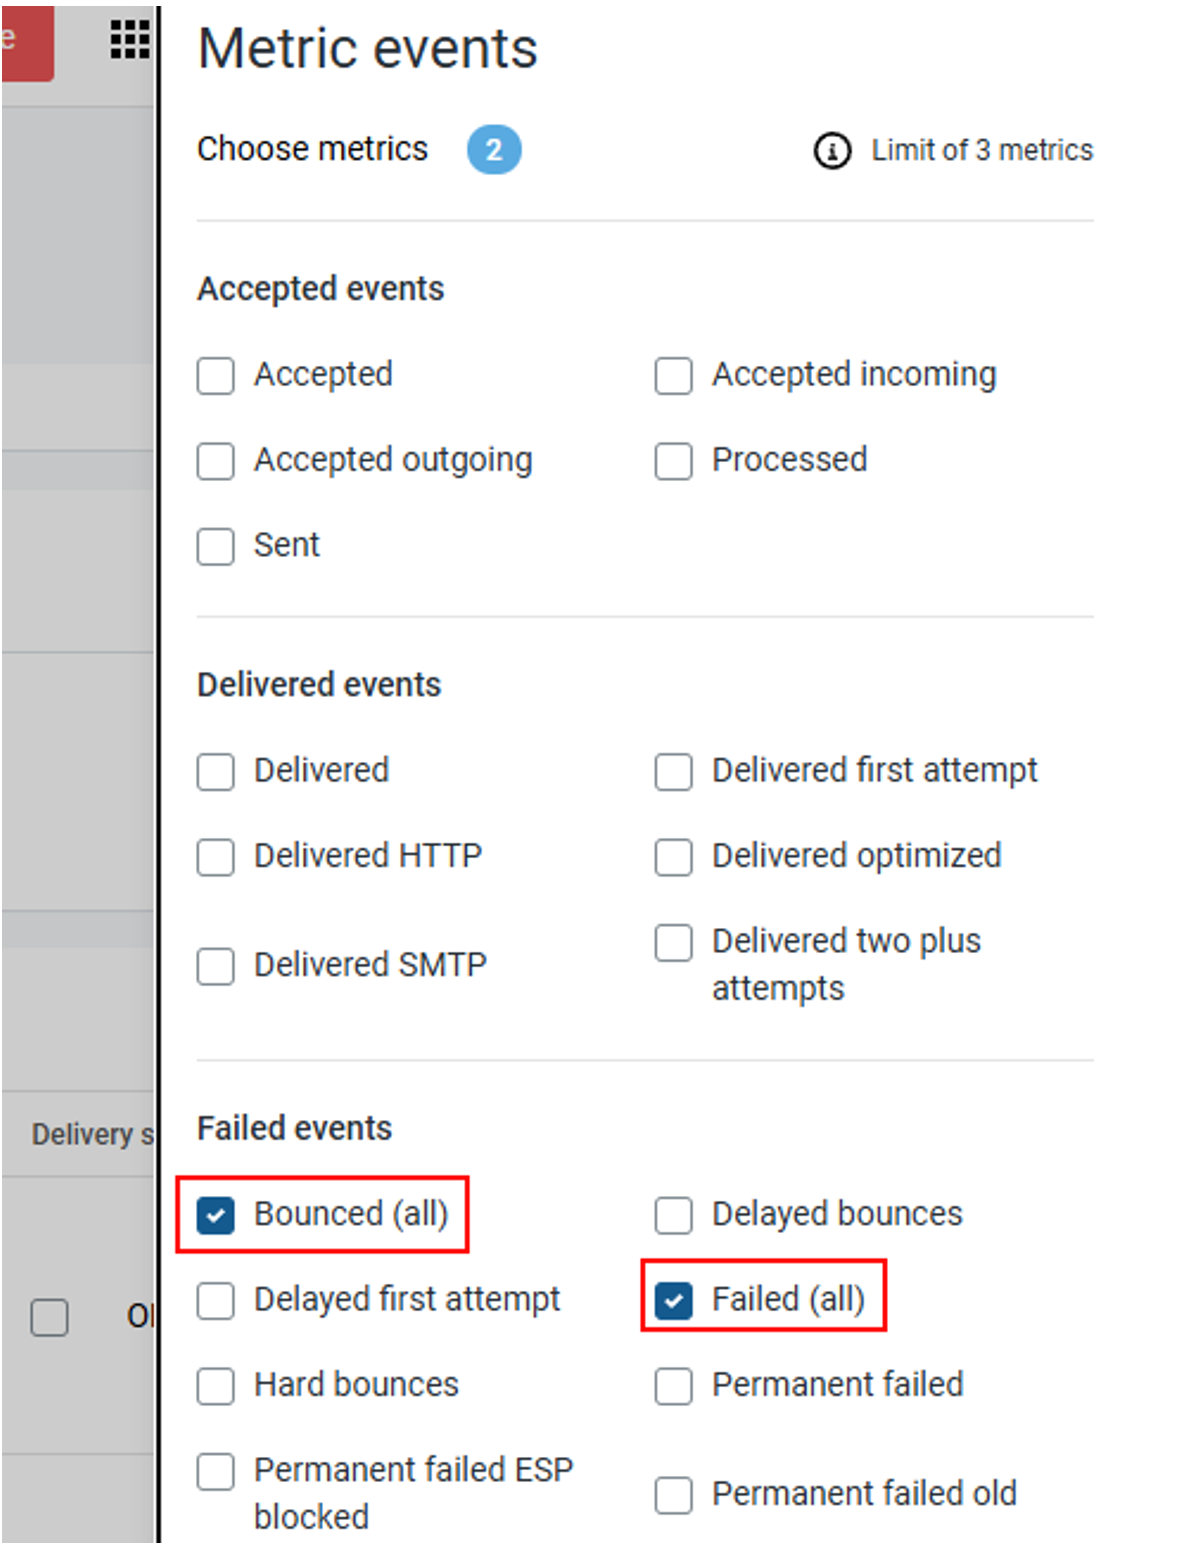This screenshot has height=1546, width=1184.
Task: Select the Processed metric checkbox
Action: click(673, 461)
